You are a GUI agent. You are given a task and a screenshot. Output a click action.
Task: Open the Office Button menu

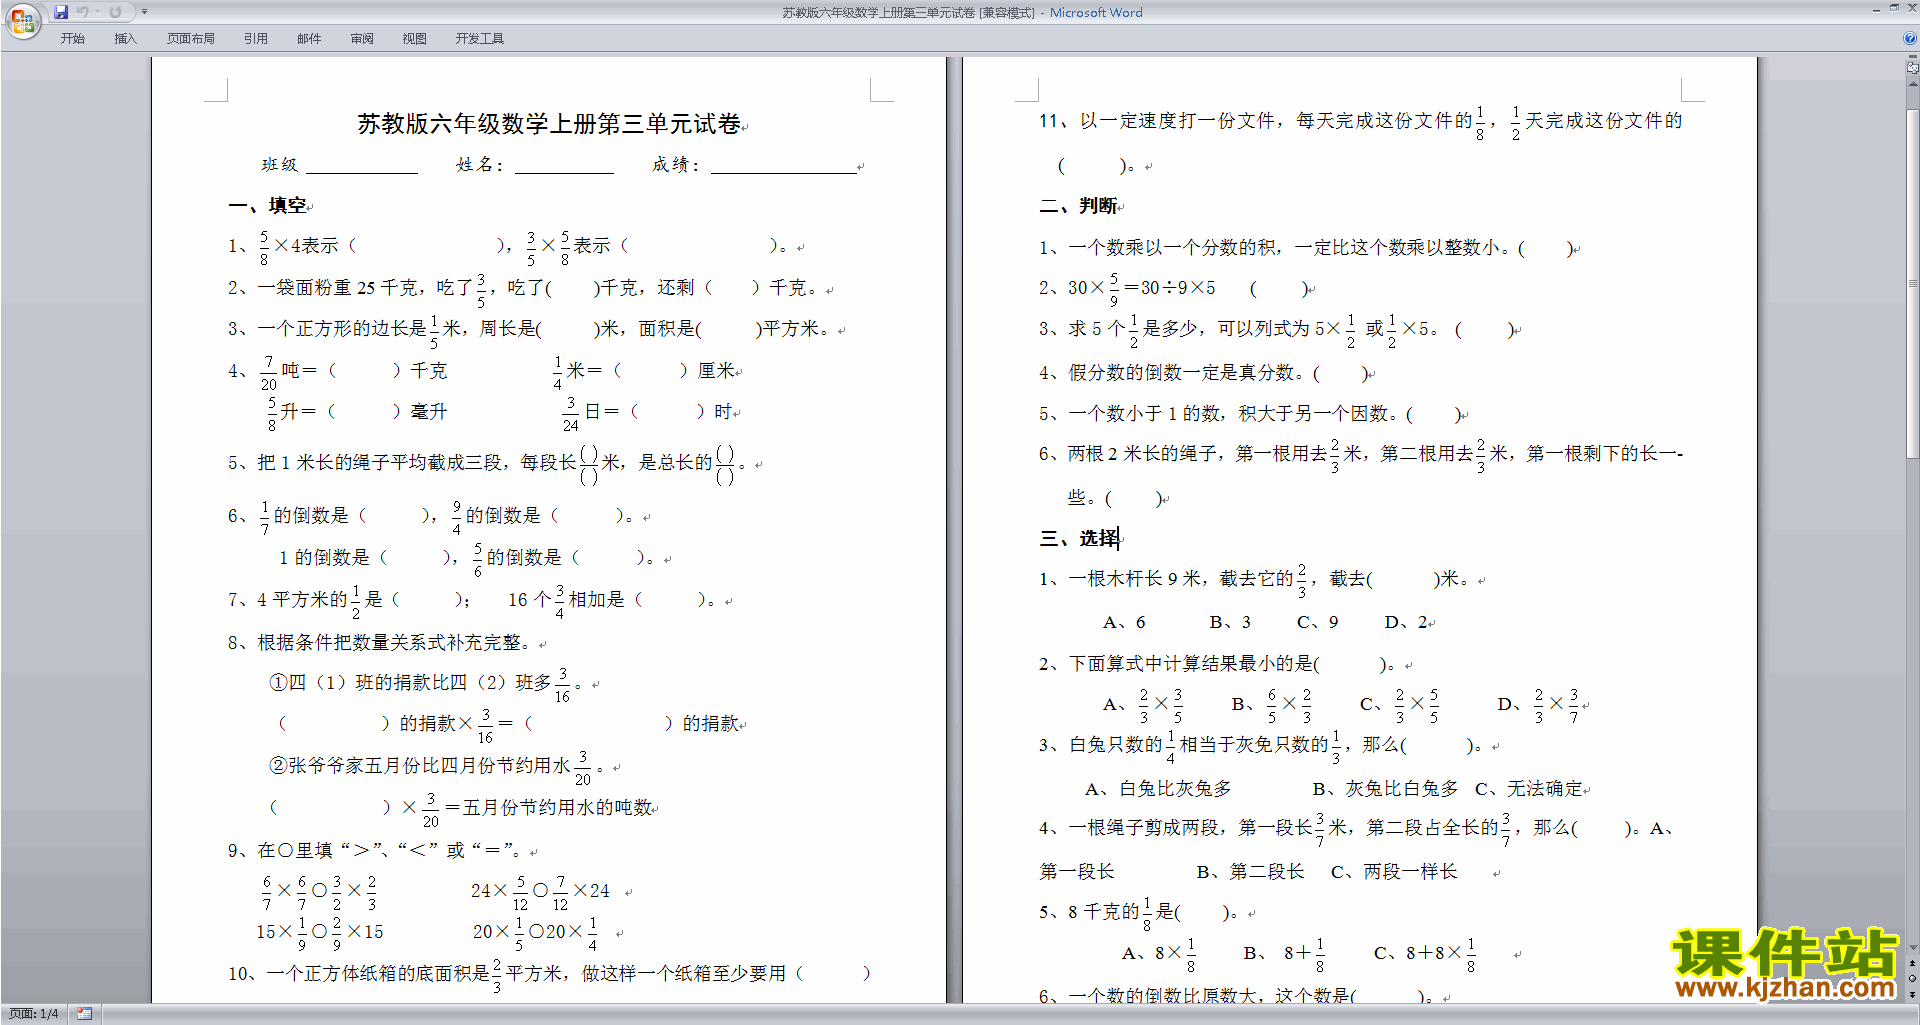[22, 20]
